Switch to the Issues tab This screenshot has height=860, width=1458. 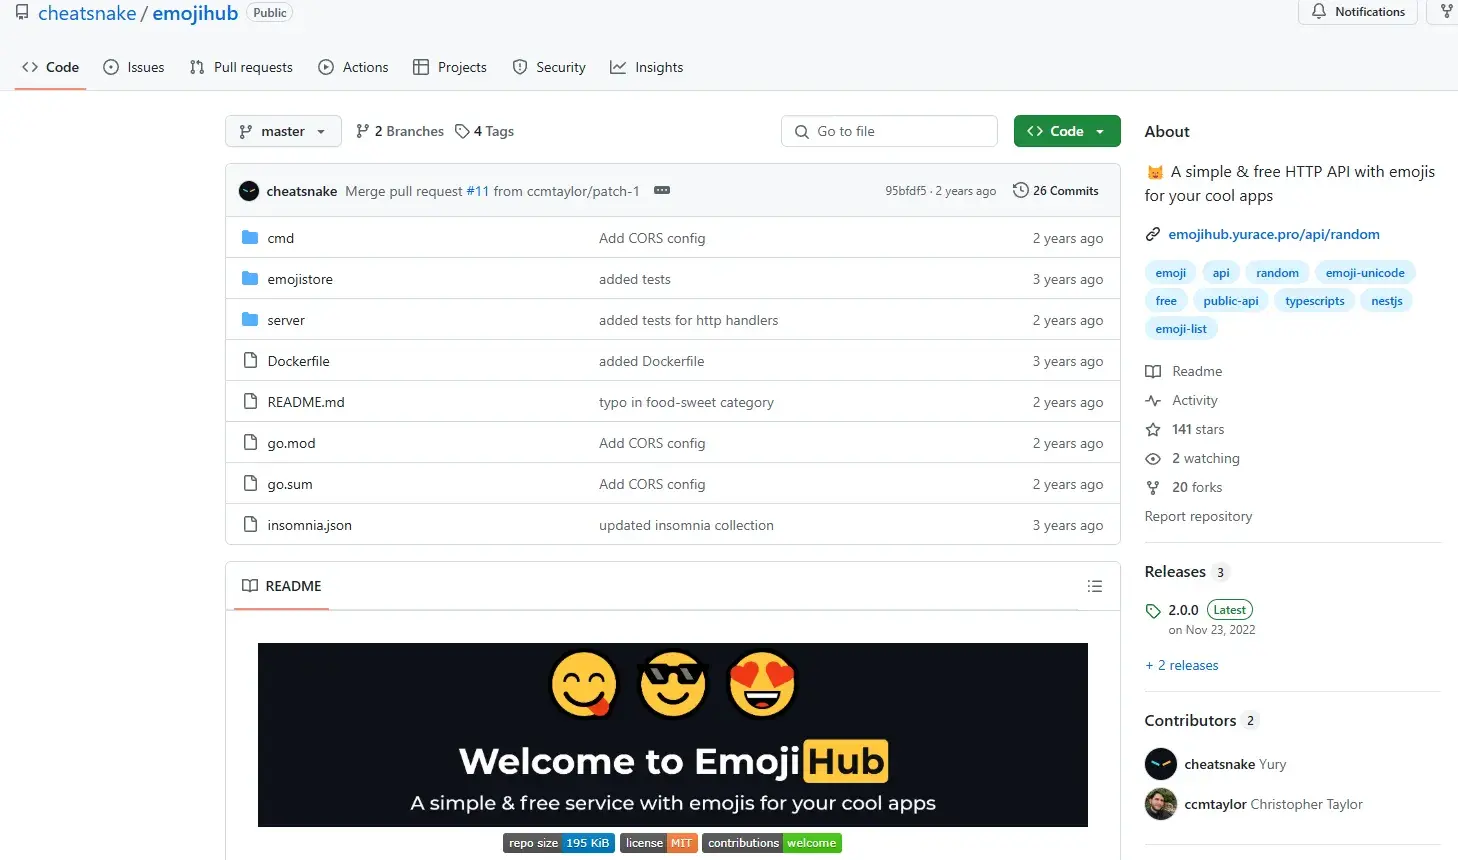[134, 67]
